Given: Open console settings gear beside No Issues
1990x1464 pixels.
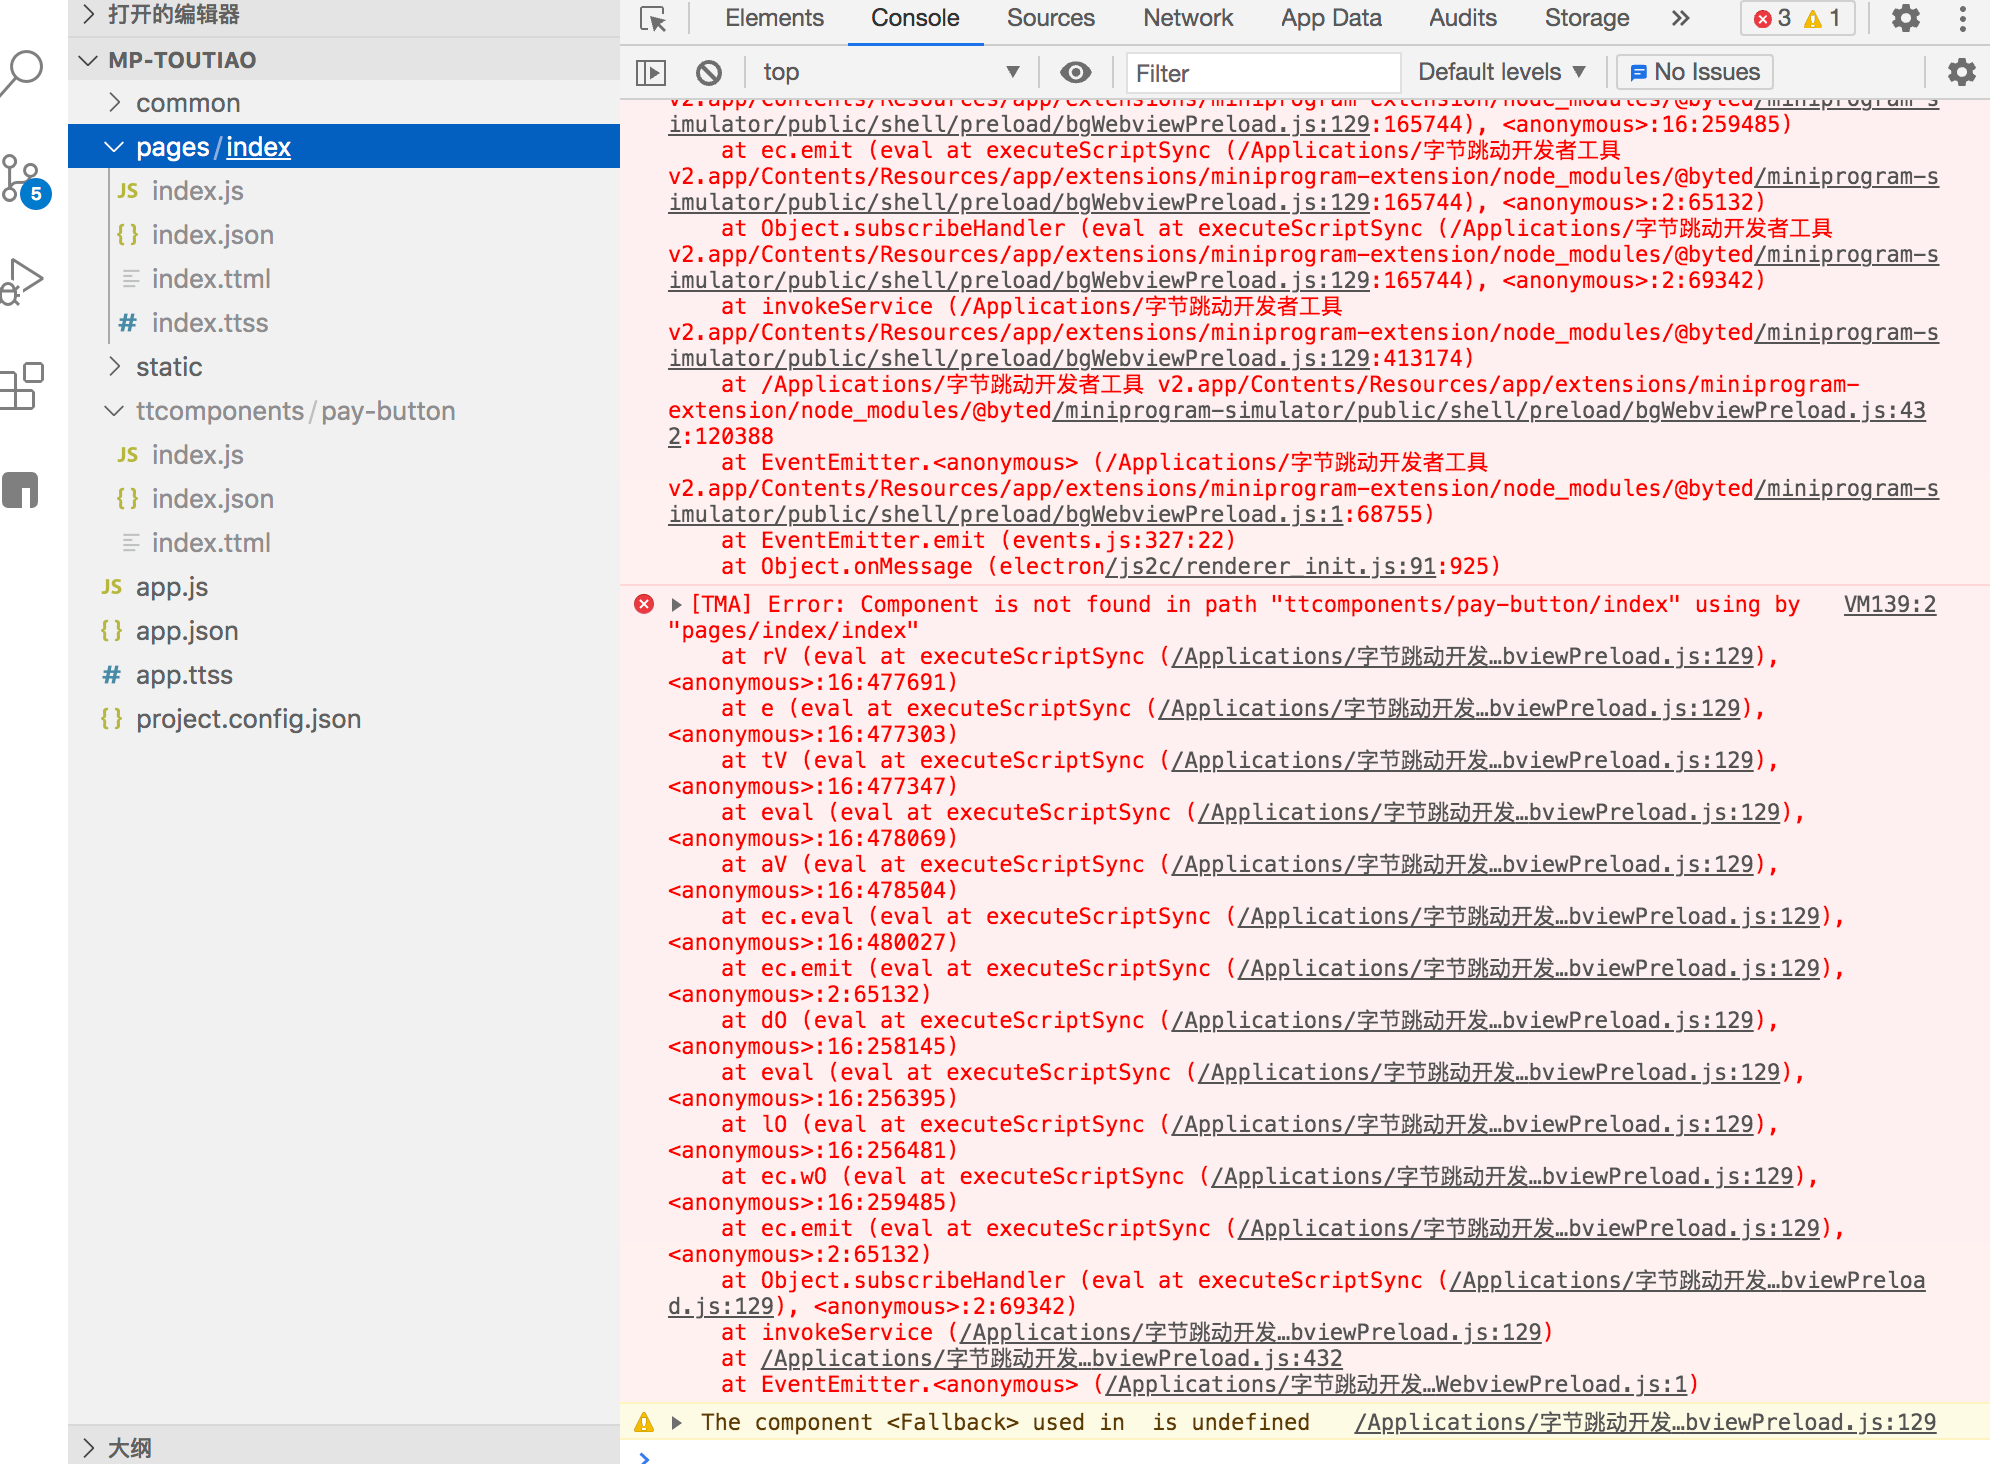Looking at the screenshot, I should (1961, 72).
